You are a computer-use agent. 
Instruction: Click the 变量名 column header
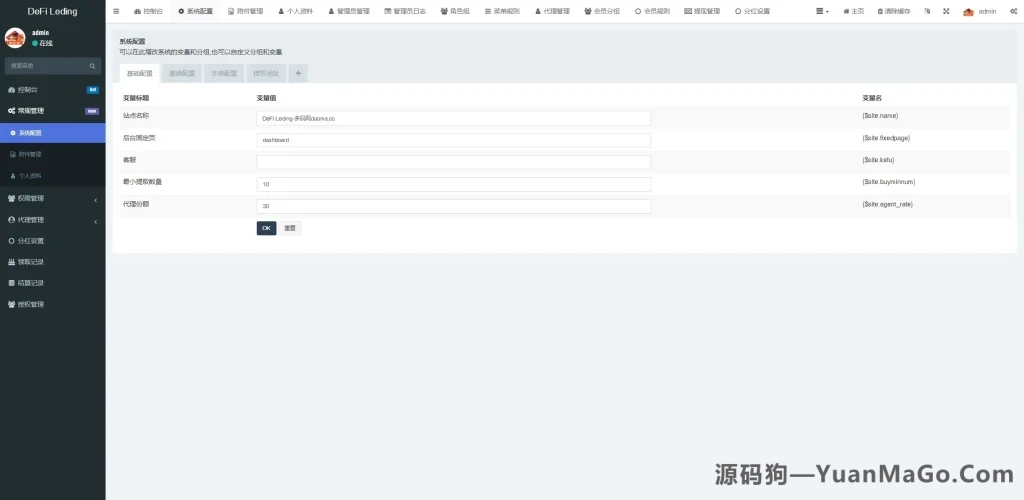(x=872, y=98)
